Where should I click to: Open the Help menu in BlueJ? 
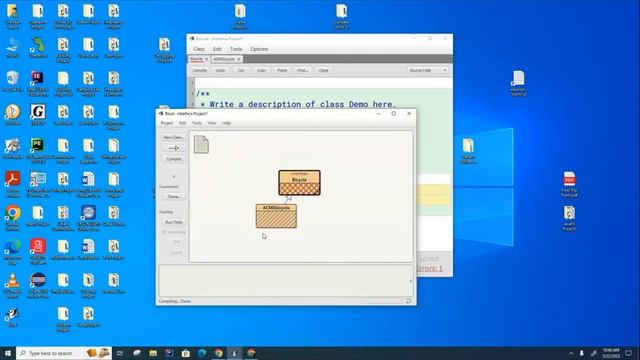tap(227, 123)
